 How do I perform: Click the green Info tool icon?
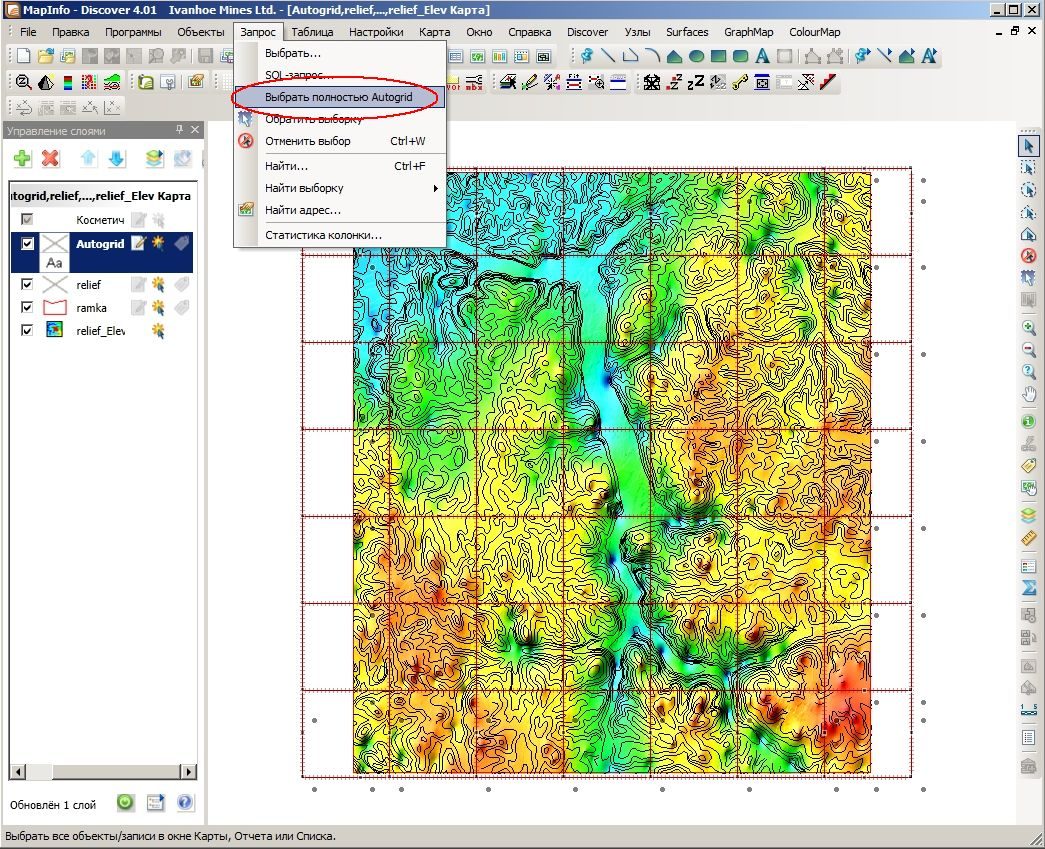click(x=1028, y=421)
